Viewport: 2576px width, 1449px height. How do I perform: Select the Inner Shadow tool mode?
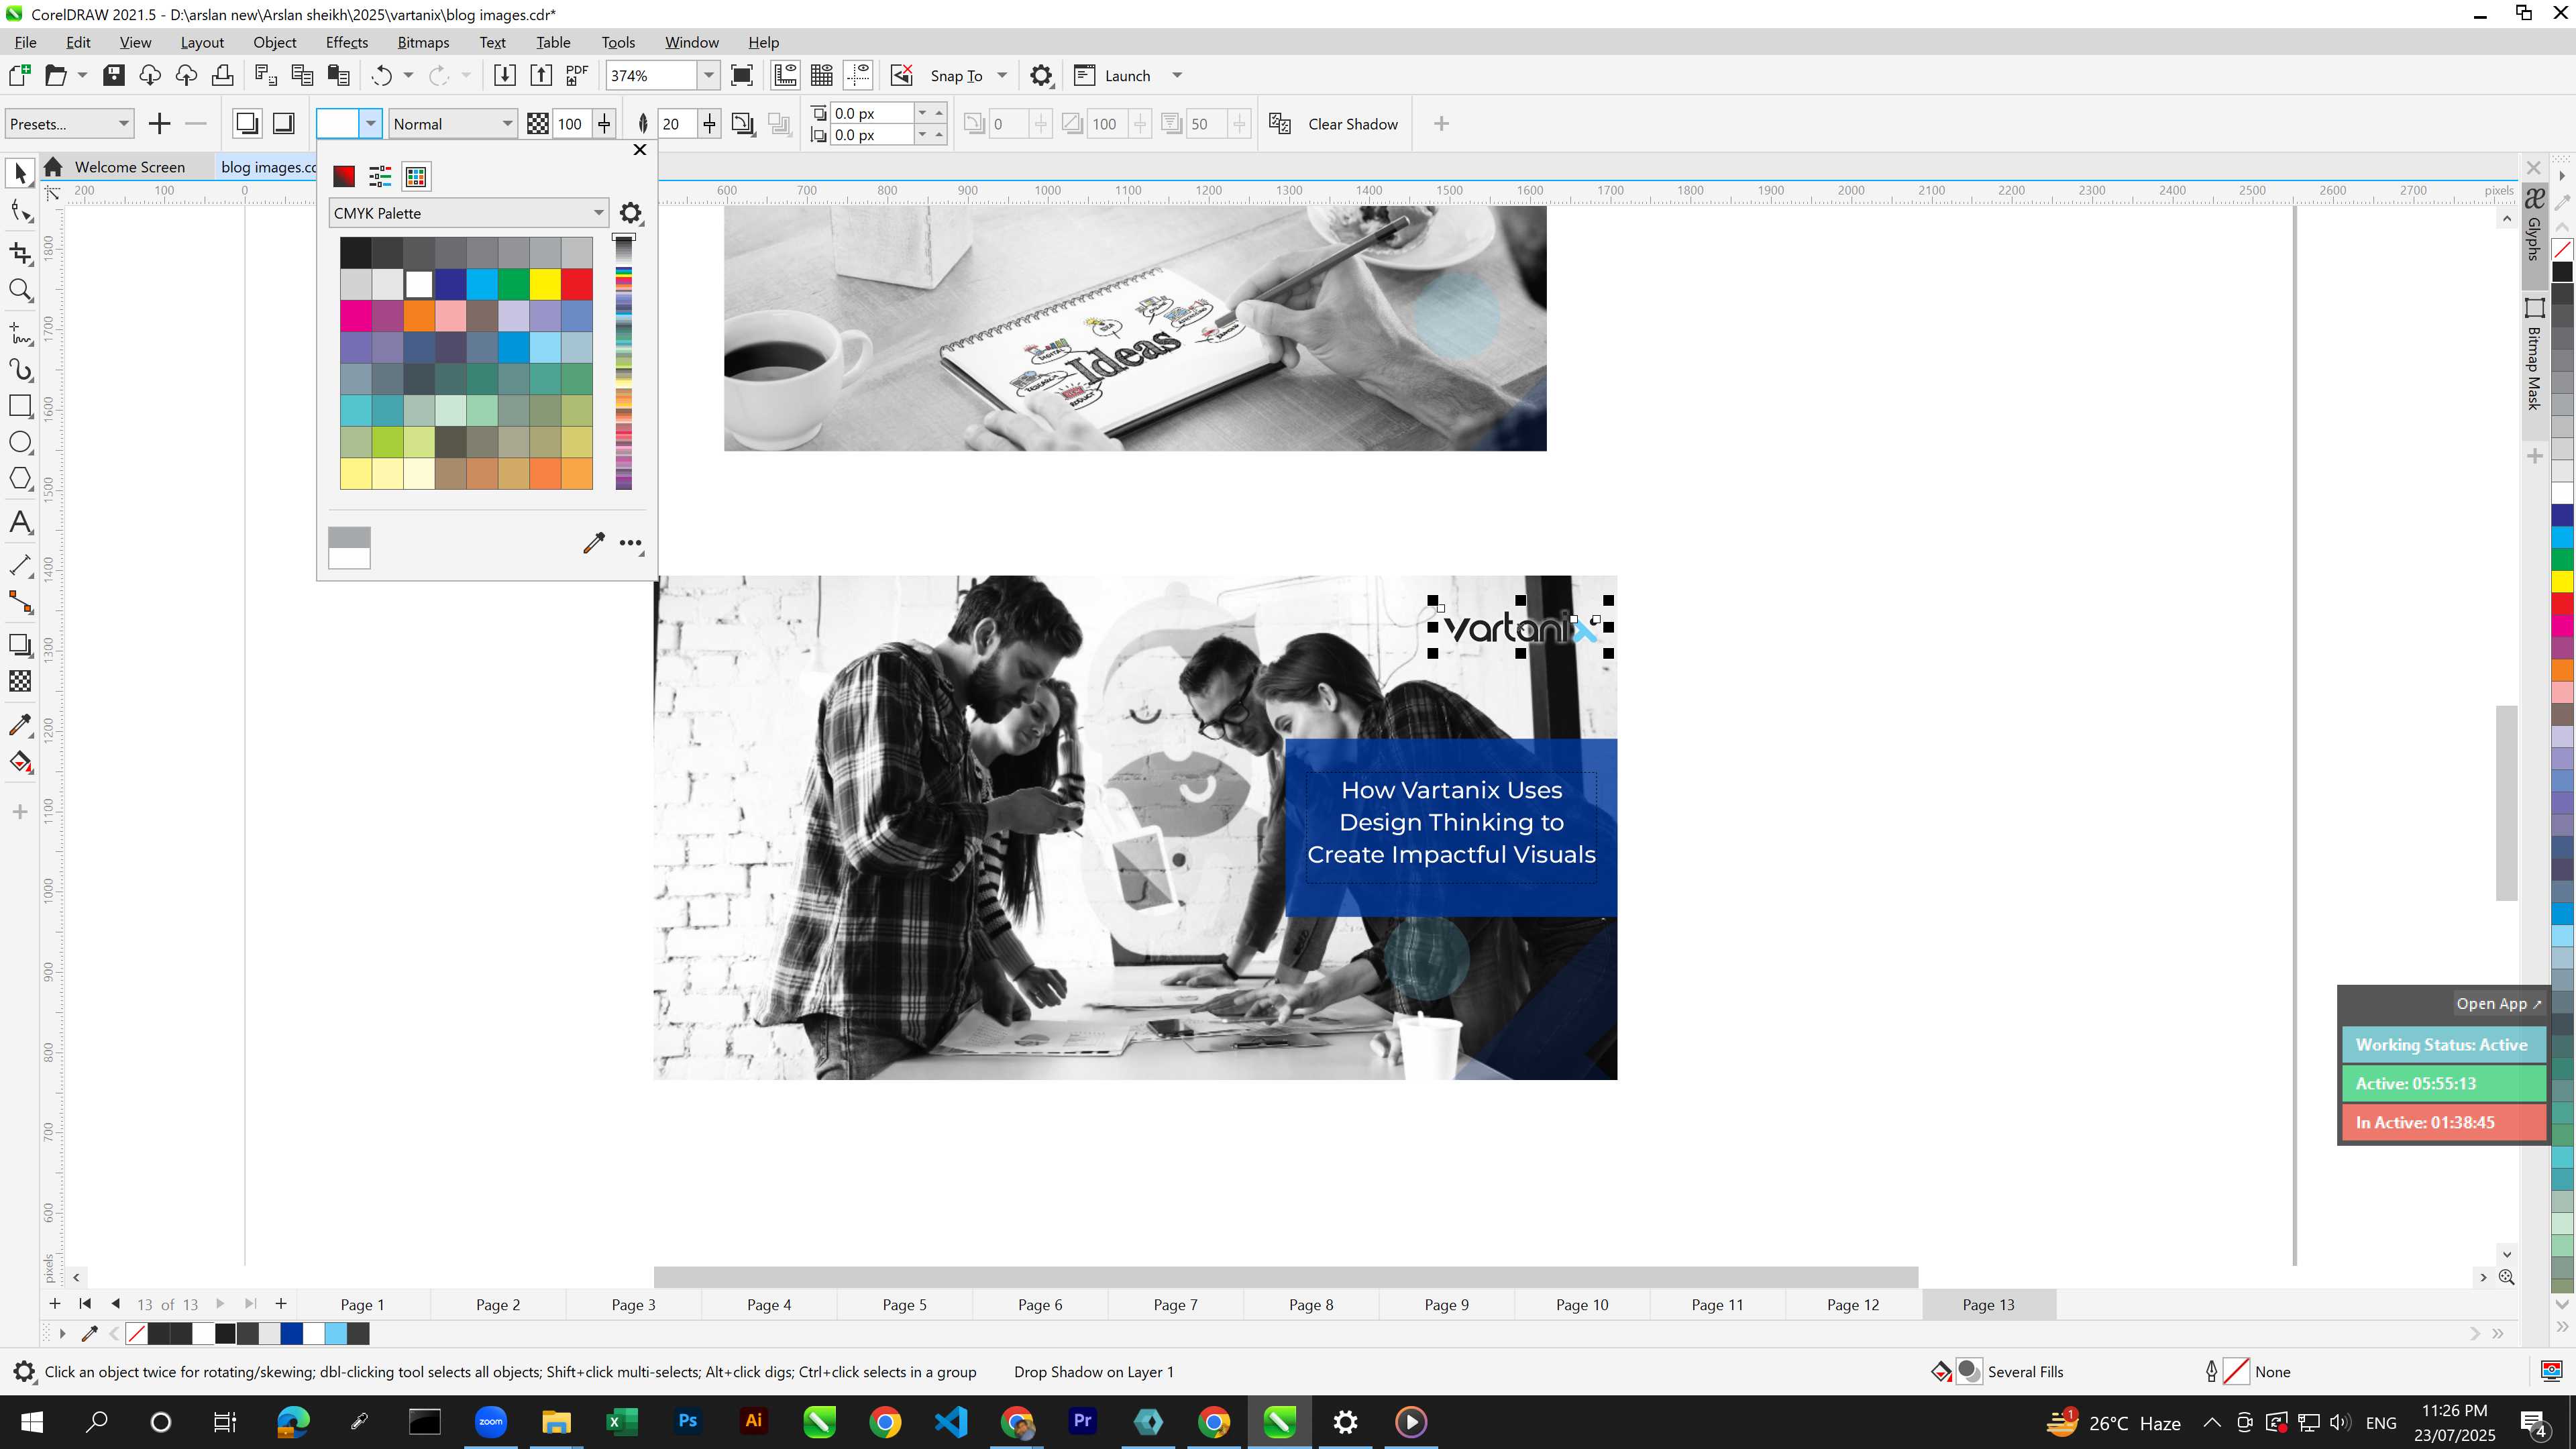pos(284,123)
